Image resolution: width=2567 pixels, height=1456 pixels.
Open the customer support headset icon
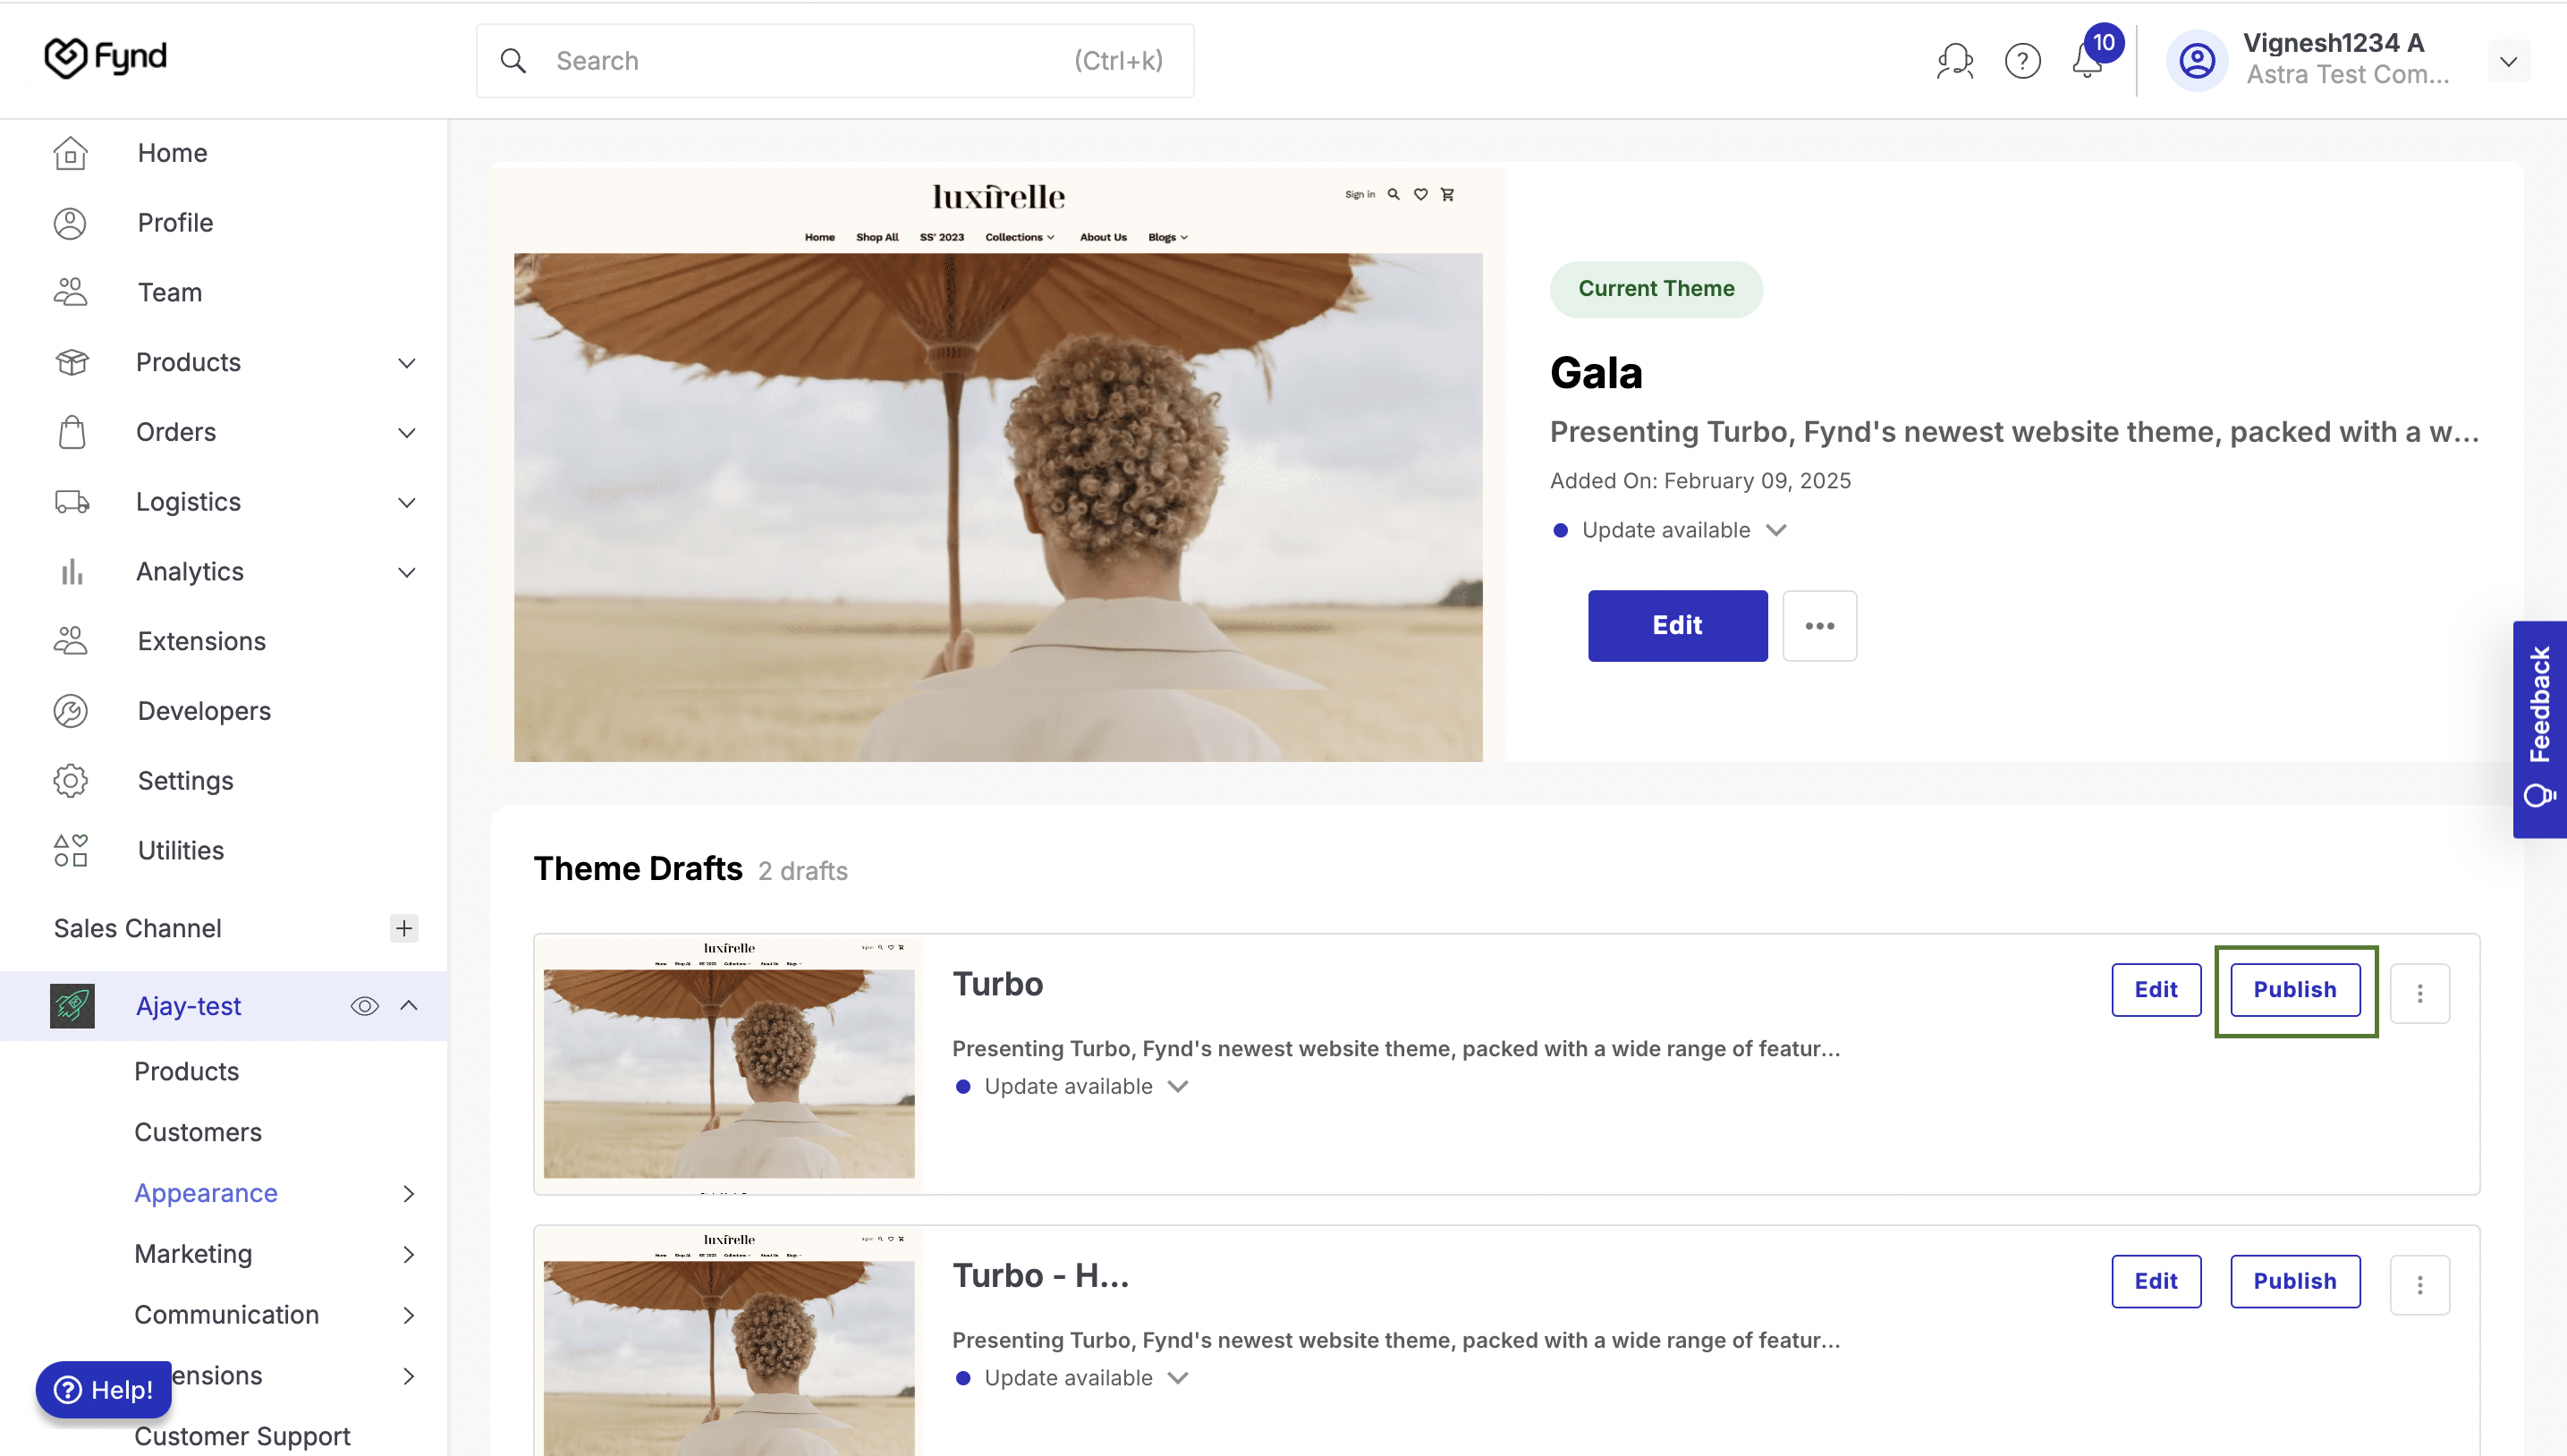(1954, 61)
